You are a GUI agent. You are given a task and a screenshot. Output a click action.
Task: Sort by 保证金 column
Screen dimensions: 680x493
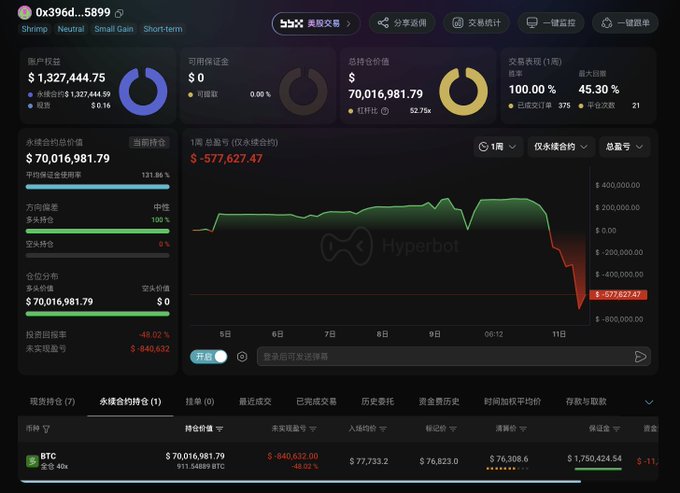(604, 429)
